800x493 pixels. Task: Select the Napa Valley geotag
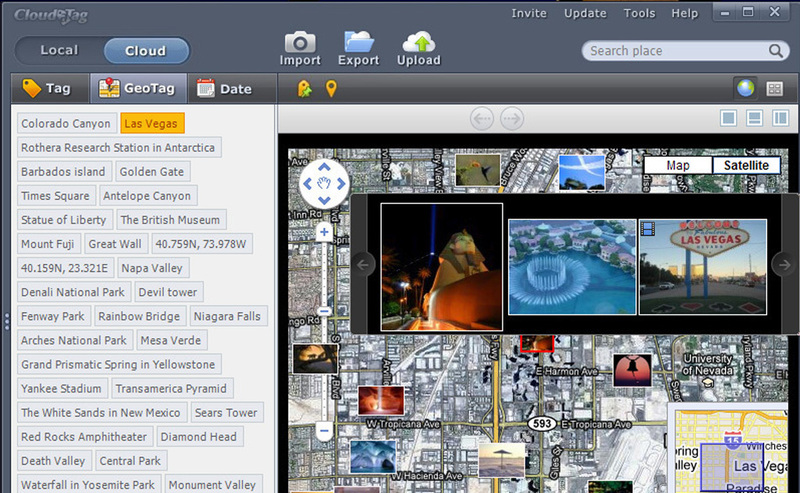click(x=152, y=268)
